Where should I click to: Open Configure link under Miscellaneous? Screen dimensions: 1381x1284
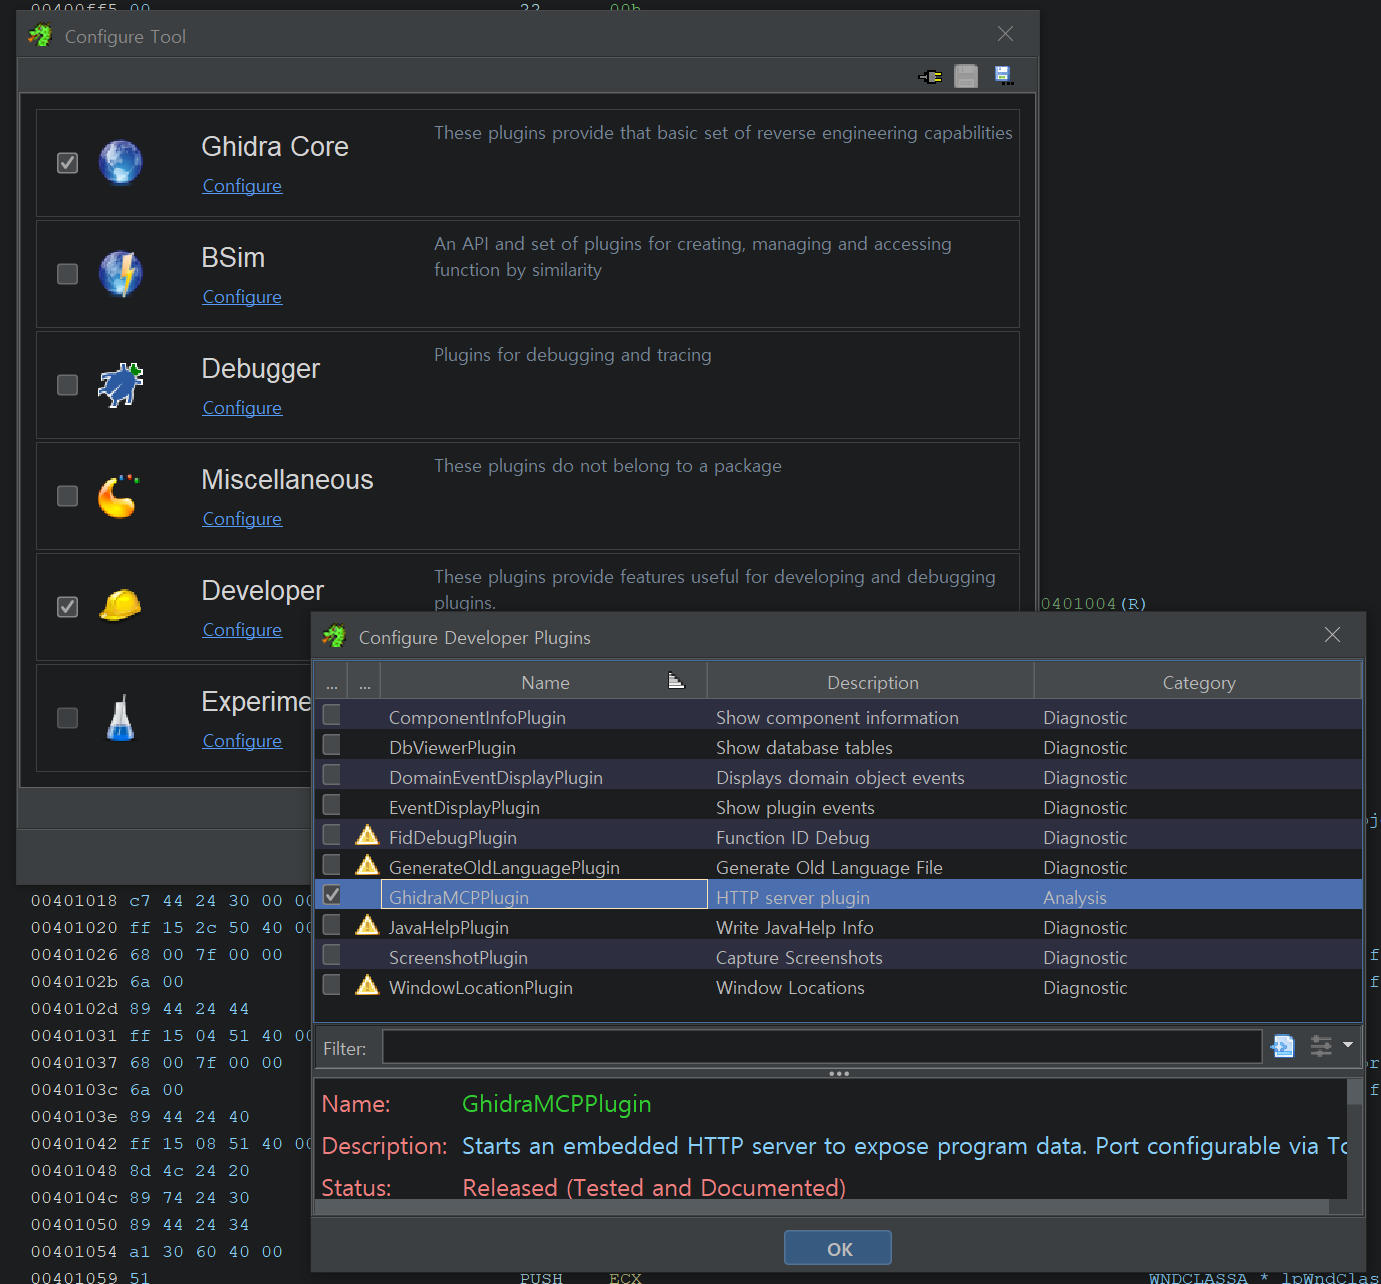242,519
